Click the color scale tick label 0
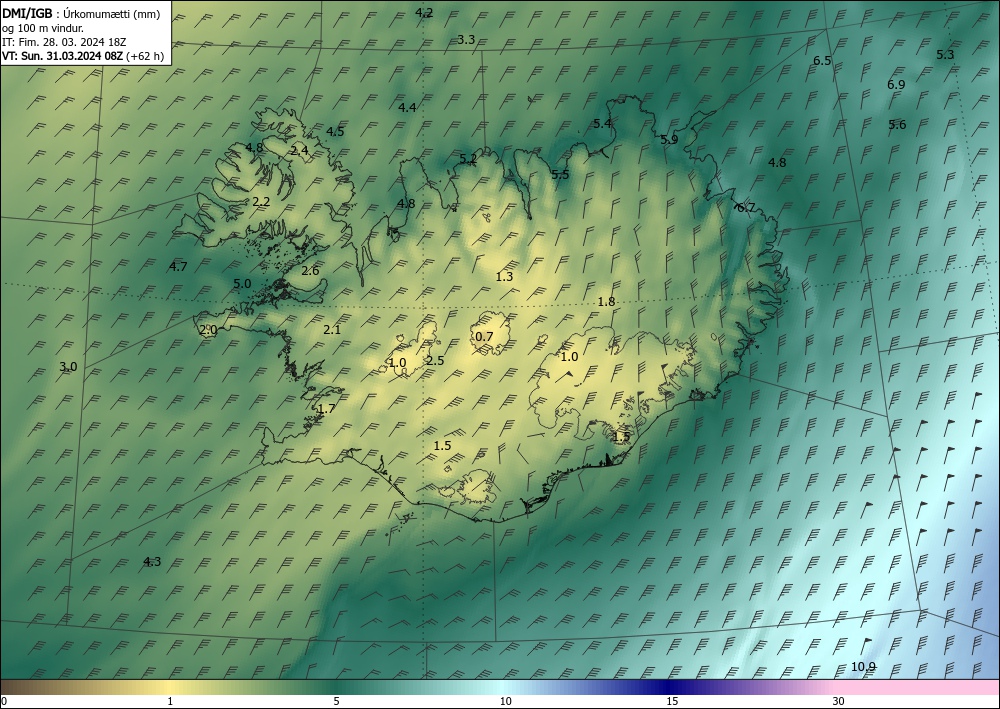1000x709 pixels. click(3, 701)
